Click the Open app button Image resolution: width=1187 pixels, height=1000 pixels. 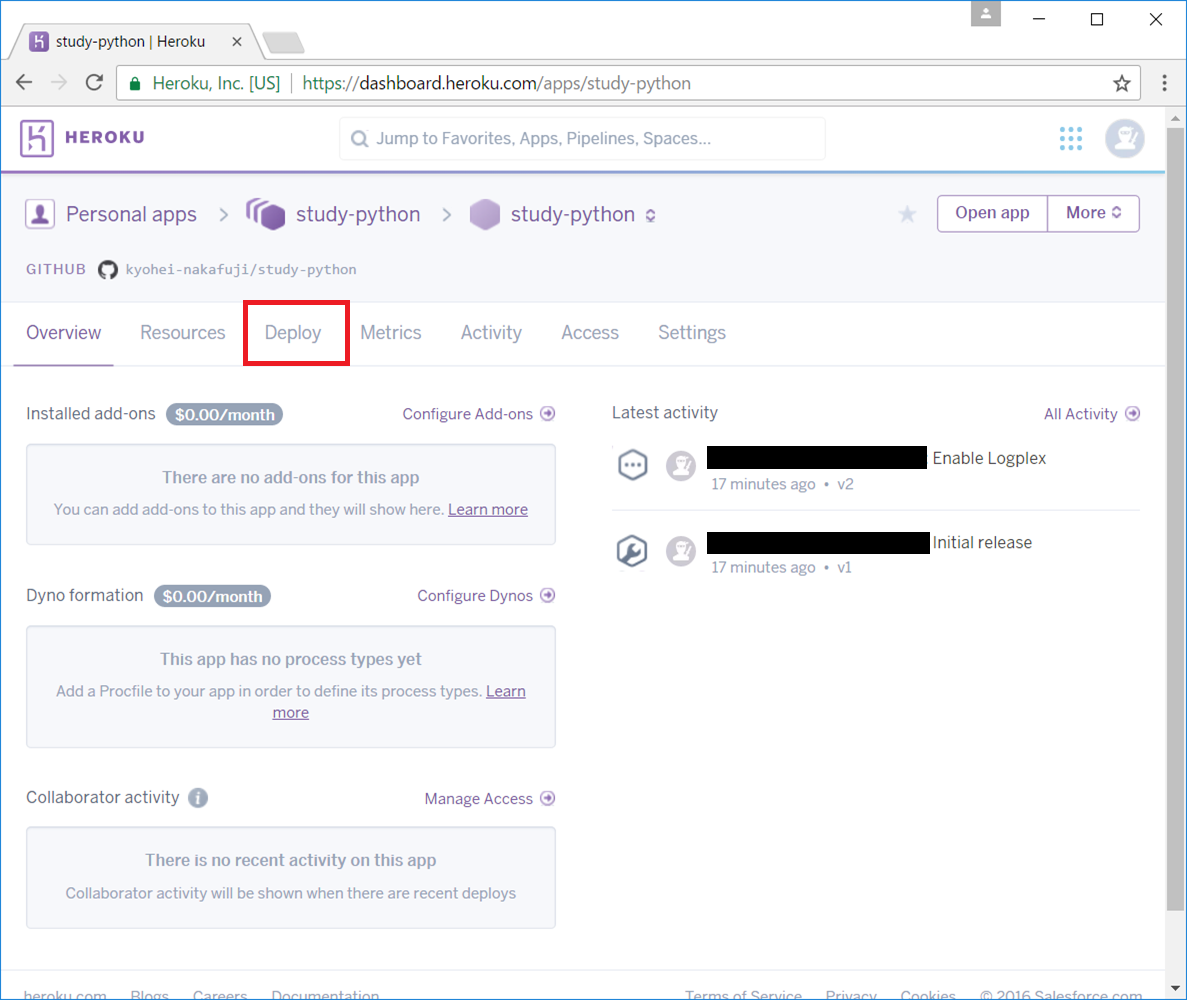pyautogui.click(x=991, y=213)
